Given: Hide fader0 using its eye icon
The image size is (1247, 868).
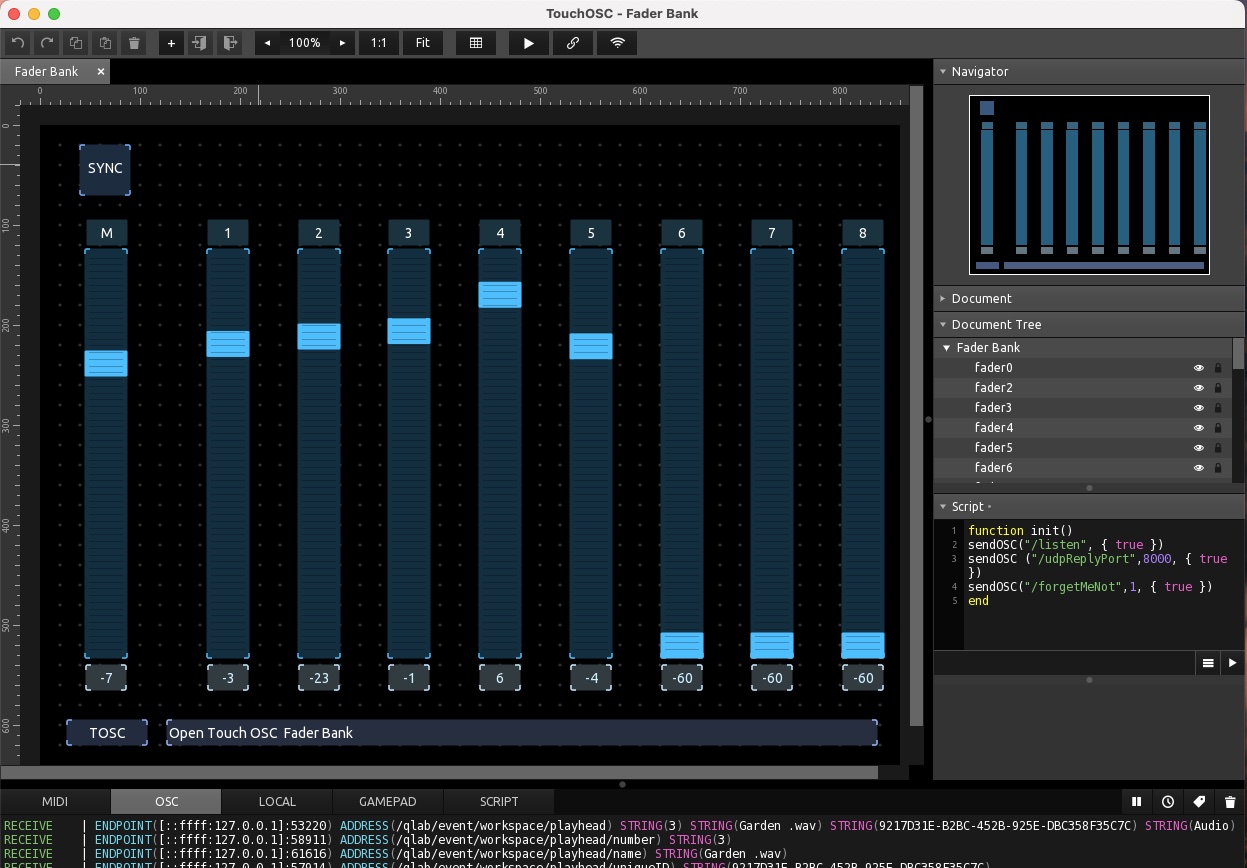Looking at the screenshot, I should coord(1198,368).
